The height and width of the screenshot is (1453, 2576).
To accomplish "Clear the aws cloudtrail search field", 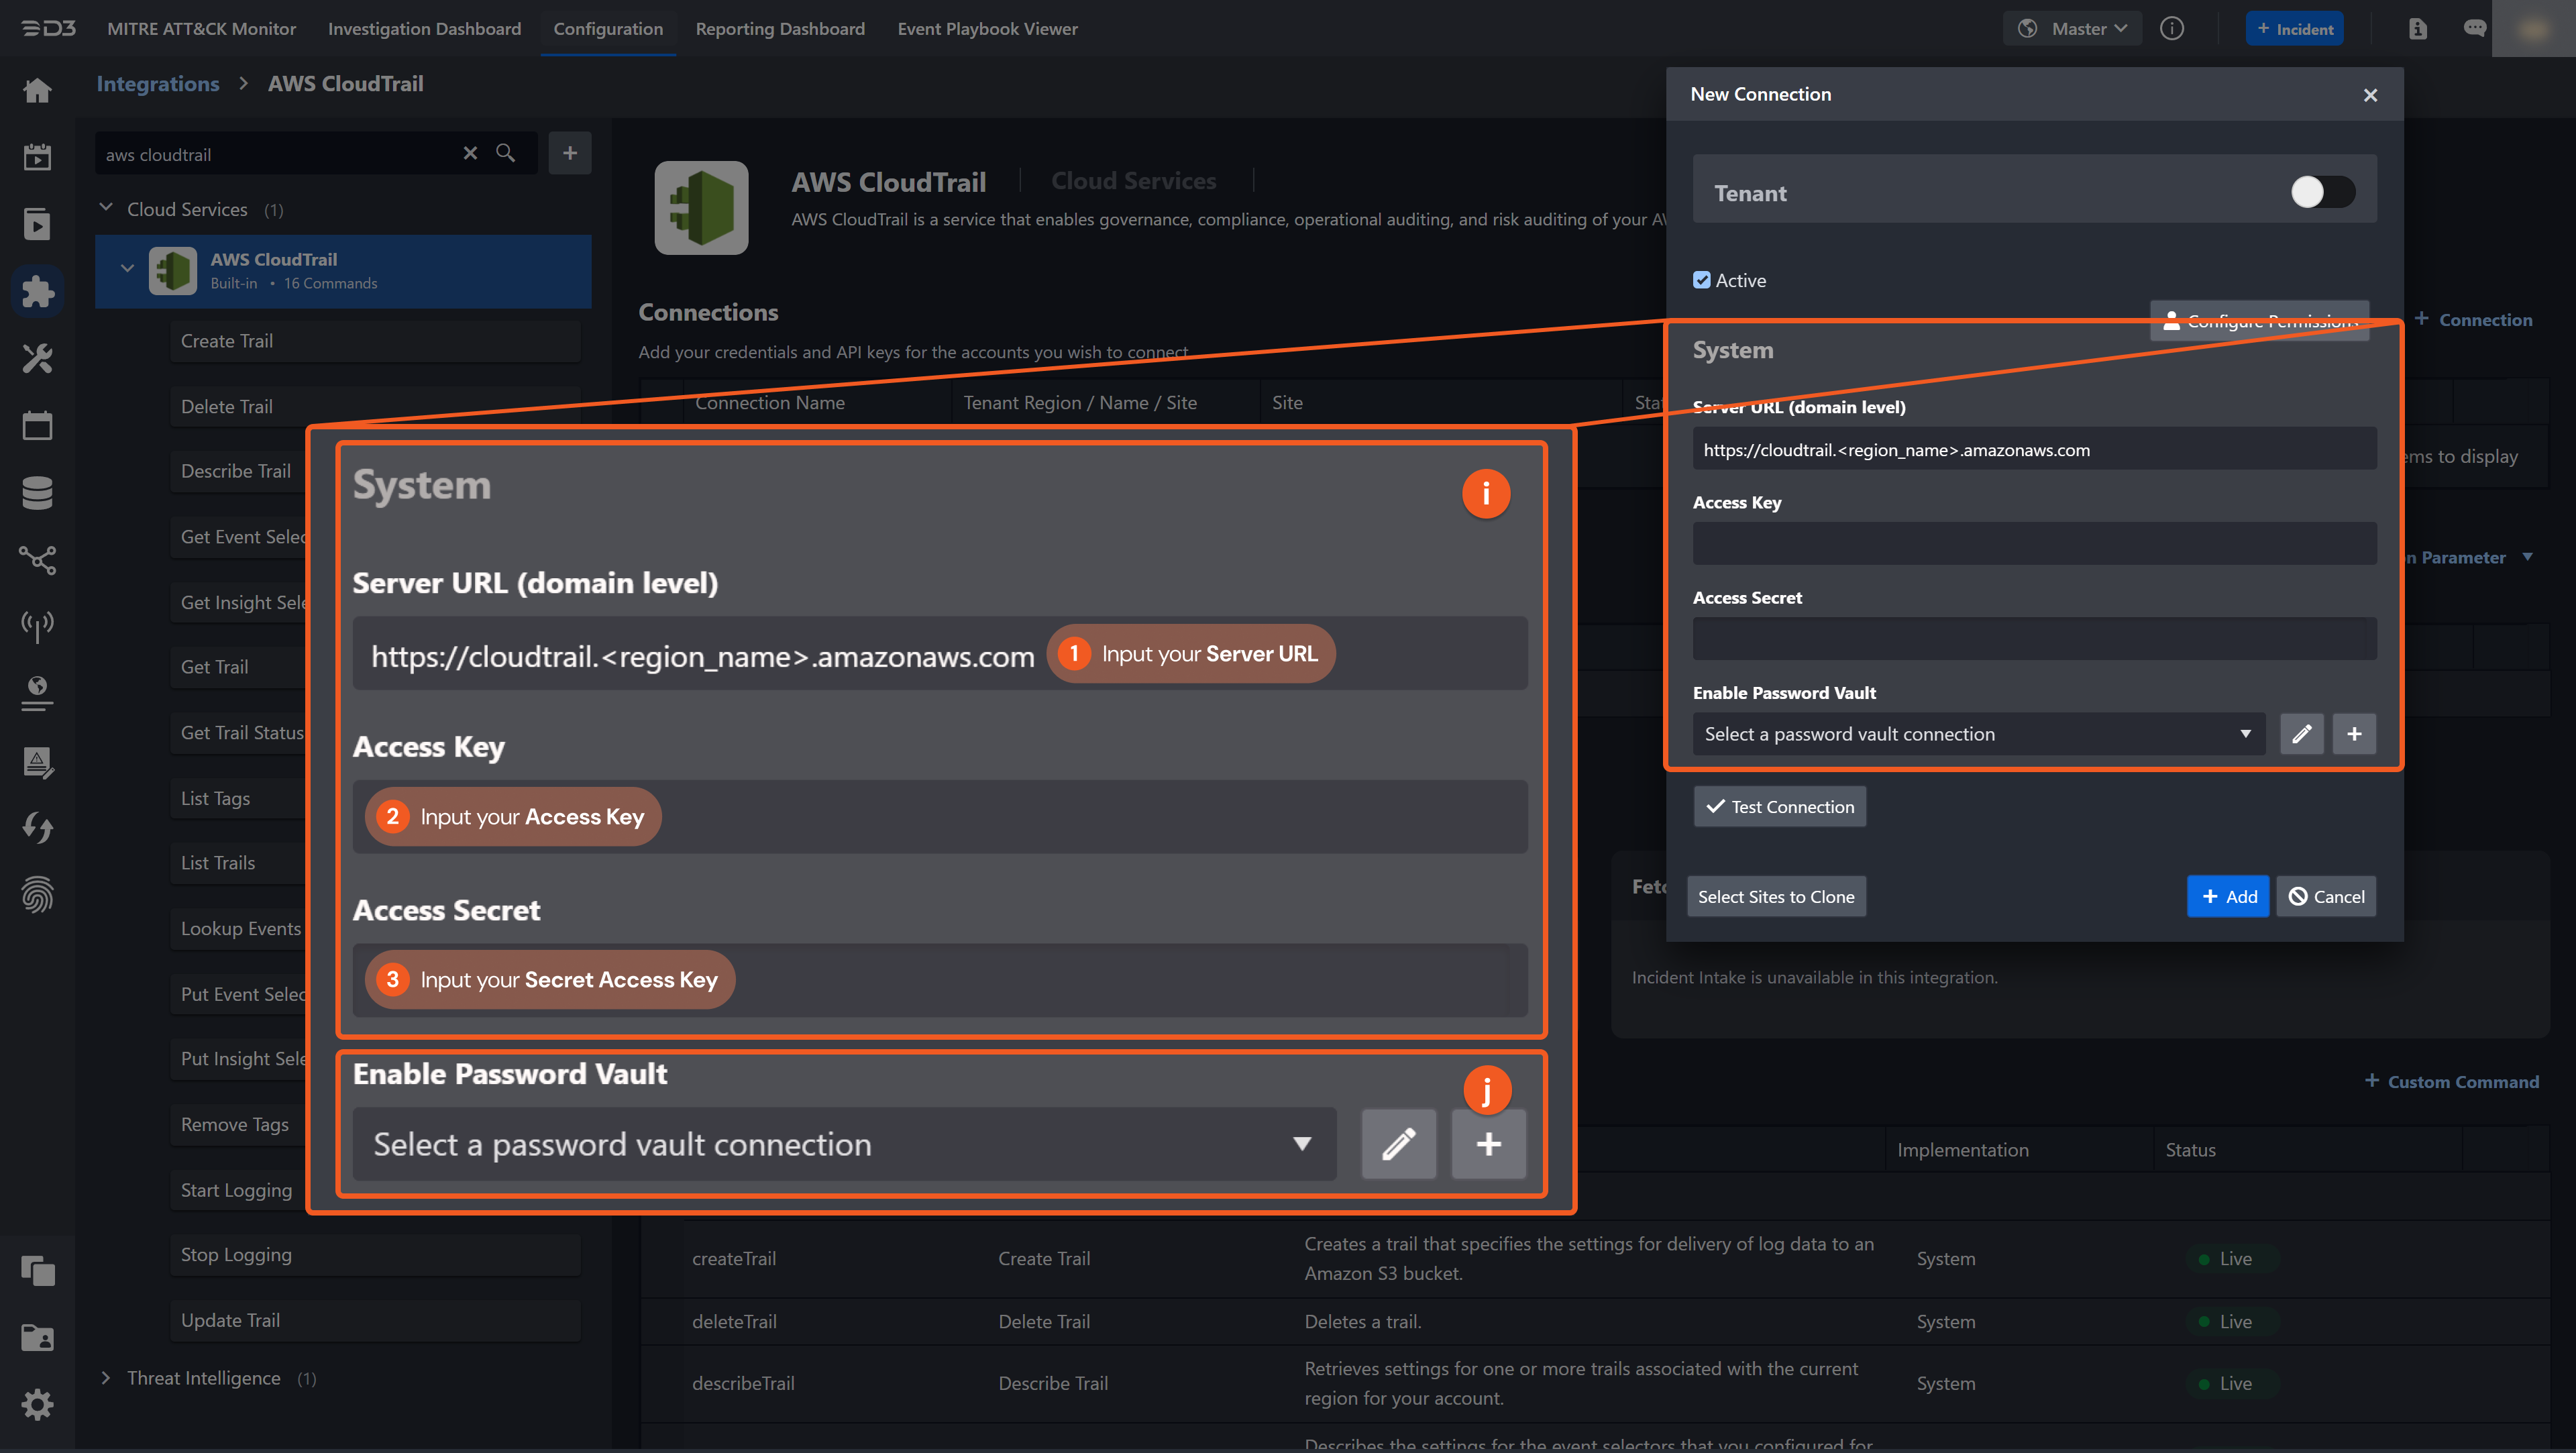I will 470,153.
